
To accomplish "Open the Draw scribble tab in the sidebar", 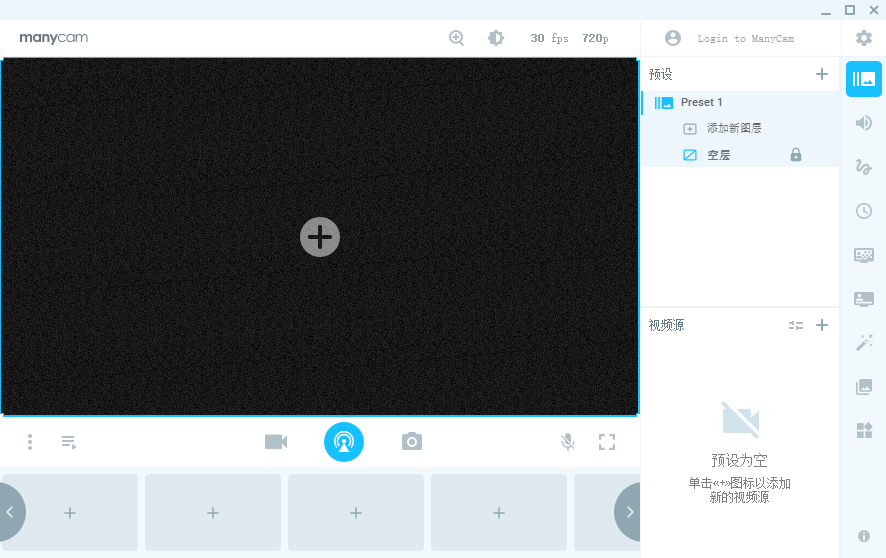I will point(863,167).
